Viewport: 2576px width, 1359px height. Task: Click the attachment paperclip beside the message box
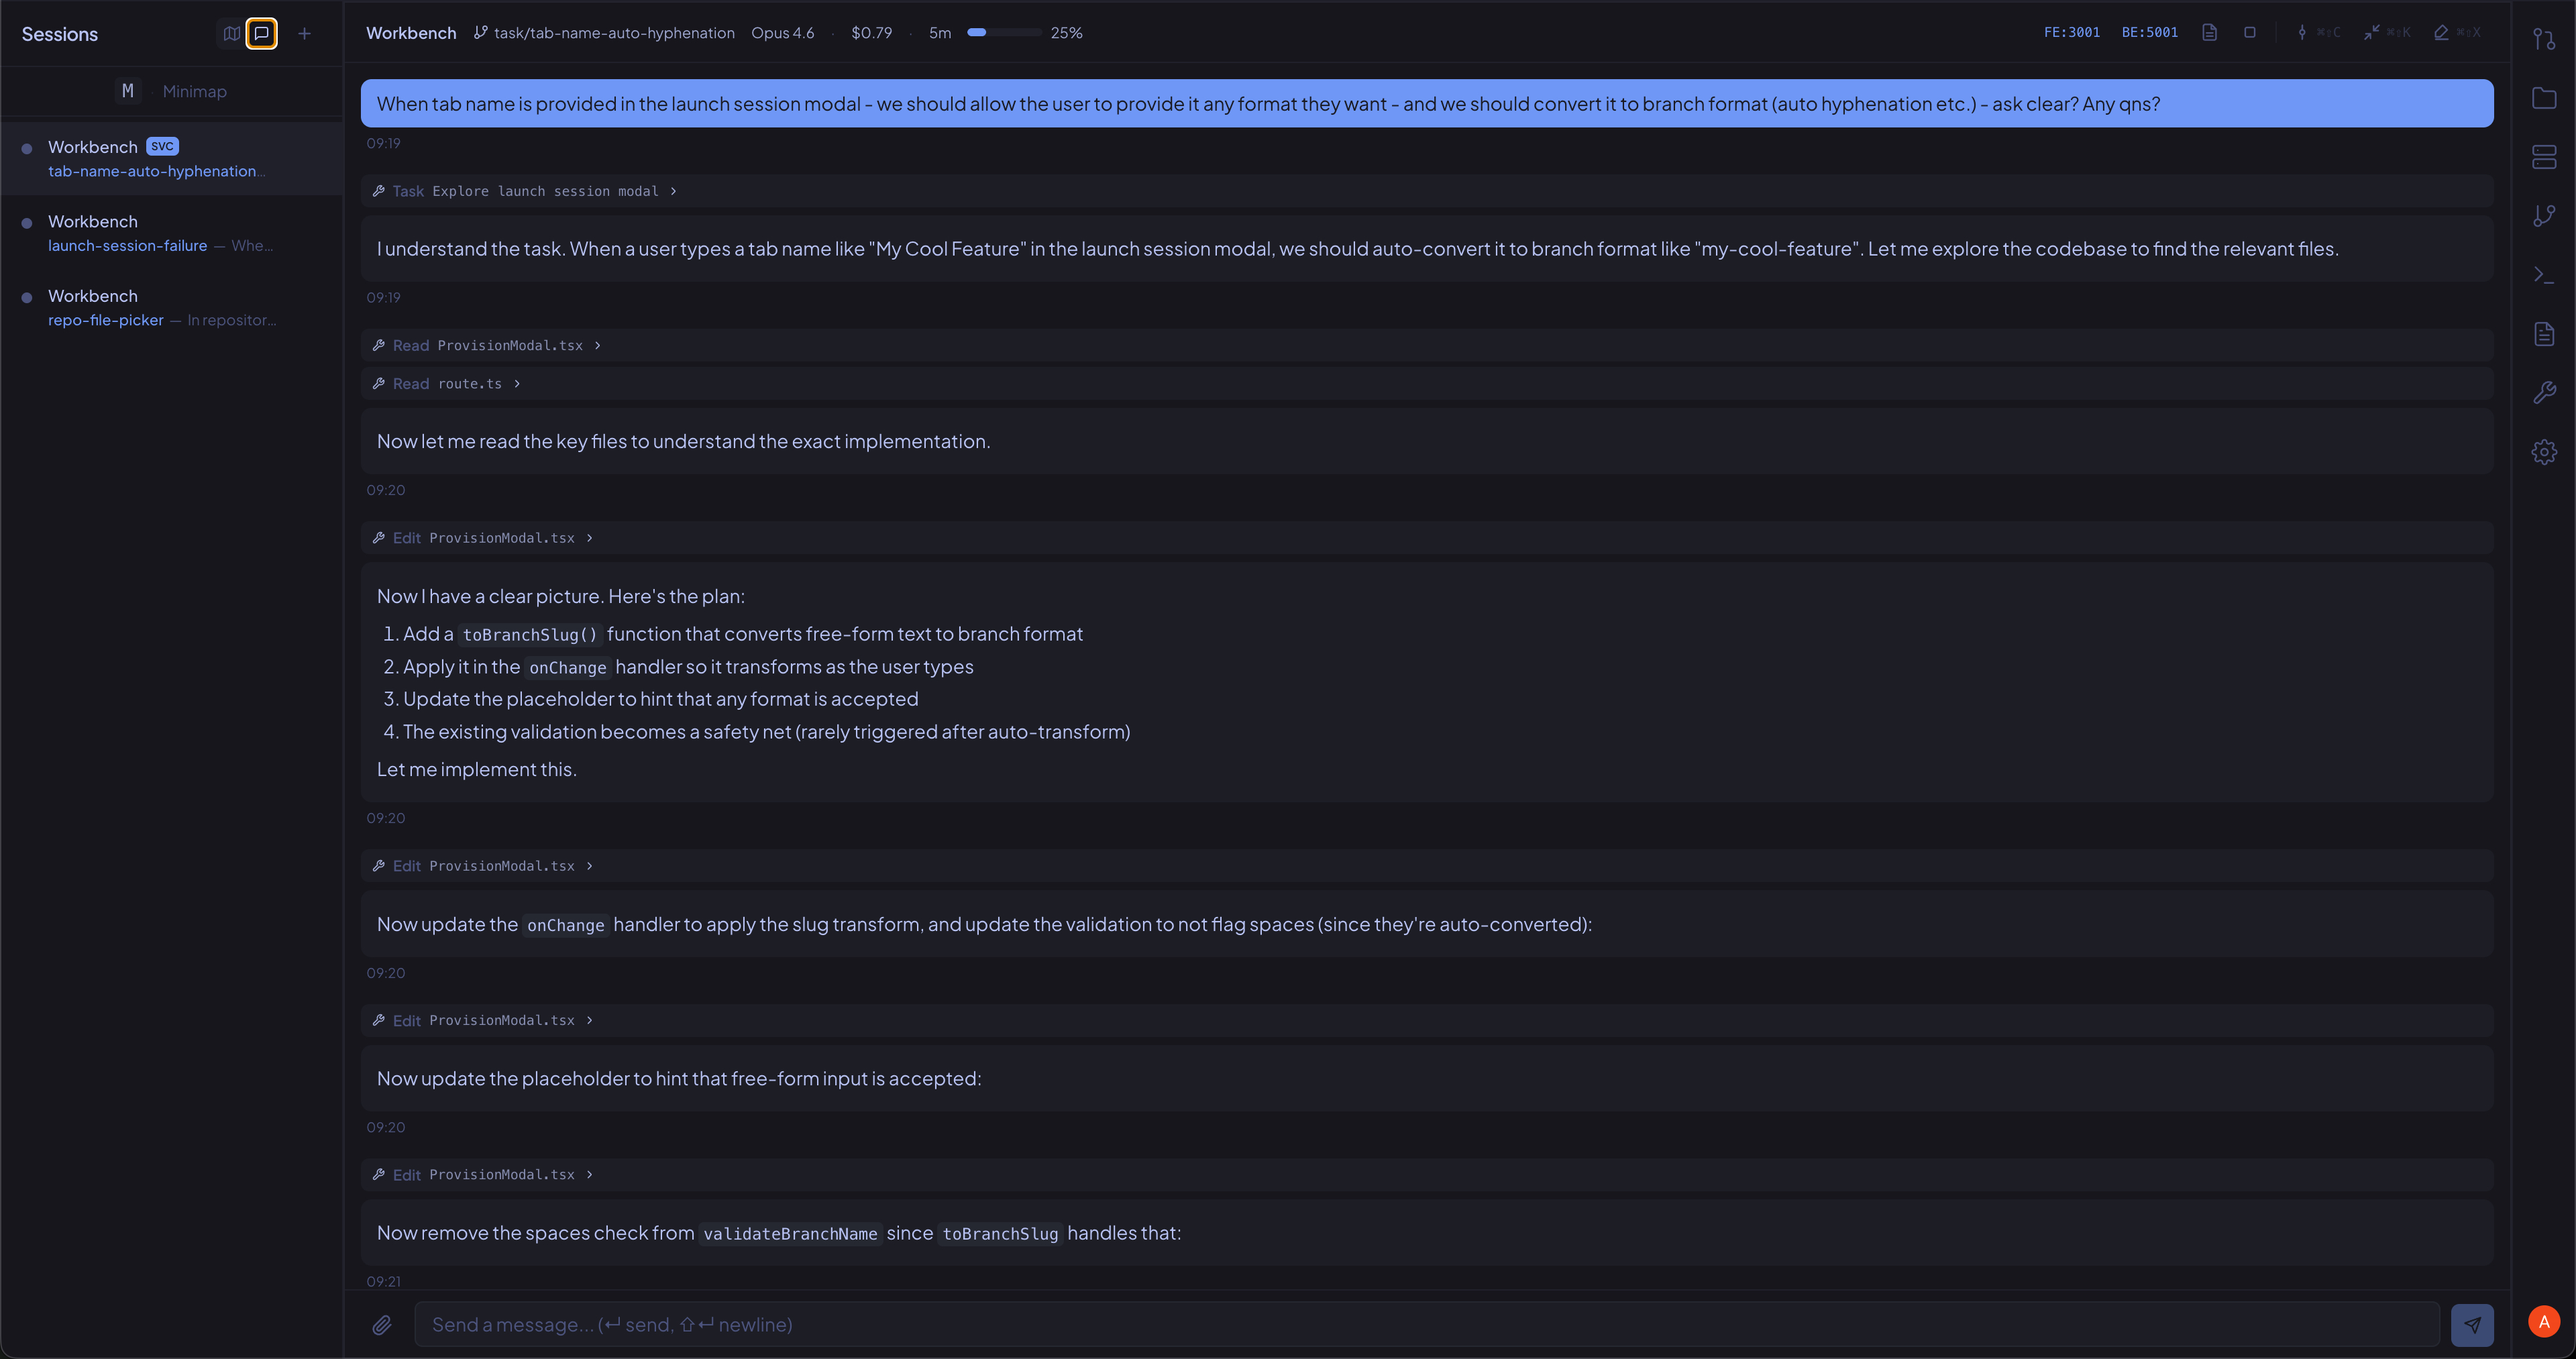pyautogui.click(x=383, y=1324)
